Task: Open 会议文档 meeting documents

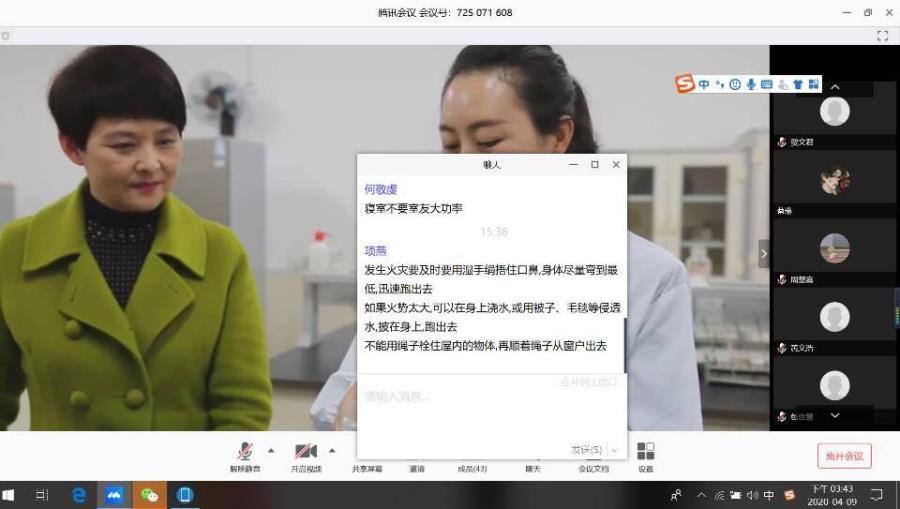Action: 593,468
